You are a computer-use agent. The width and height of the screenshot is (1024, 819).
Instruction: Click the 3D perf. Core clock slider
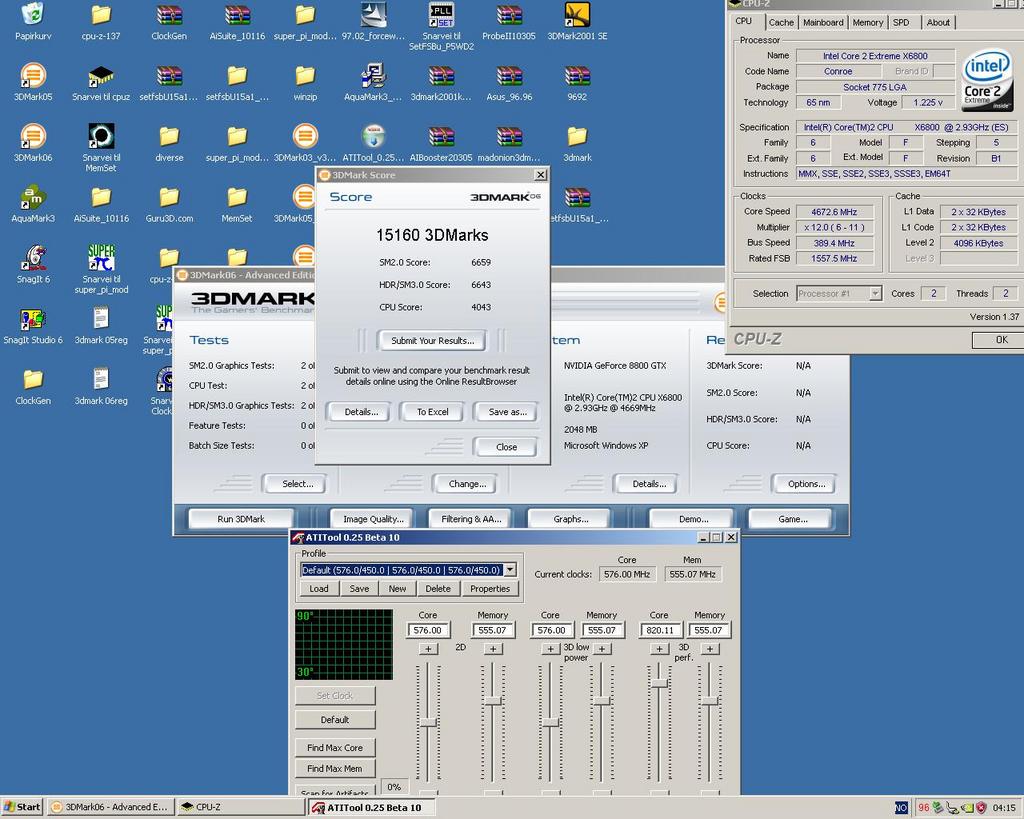point(659,683)
